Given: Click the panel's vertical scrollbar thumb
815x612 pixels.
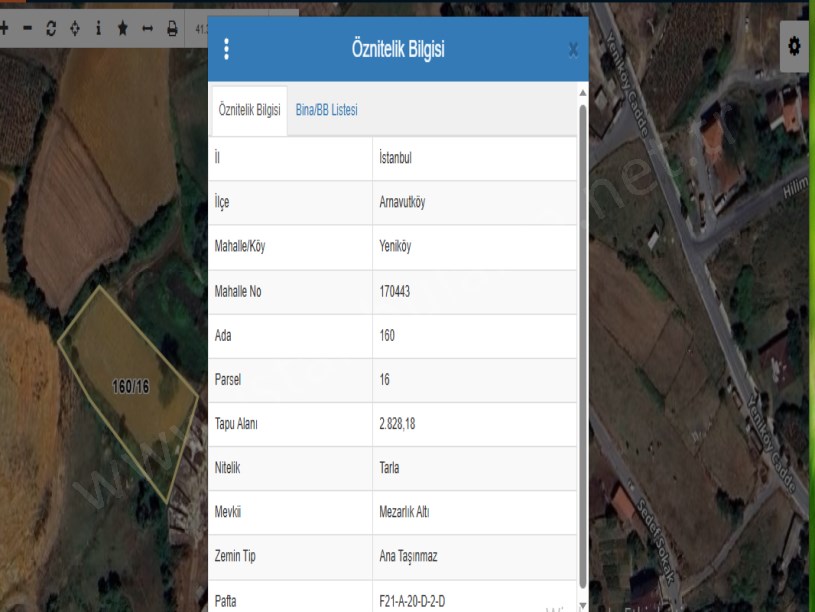Looking at the screenshot, I should coord(583,340).
